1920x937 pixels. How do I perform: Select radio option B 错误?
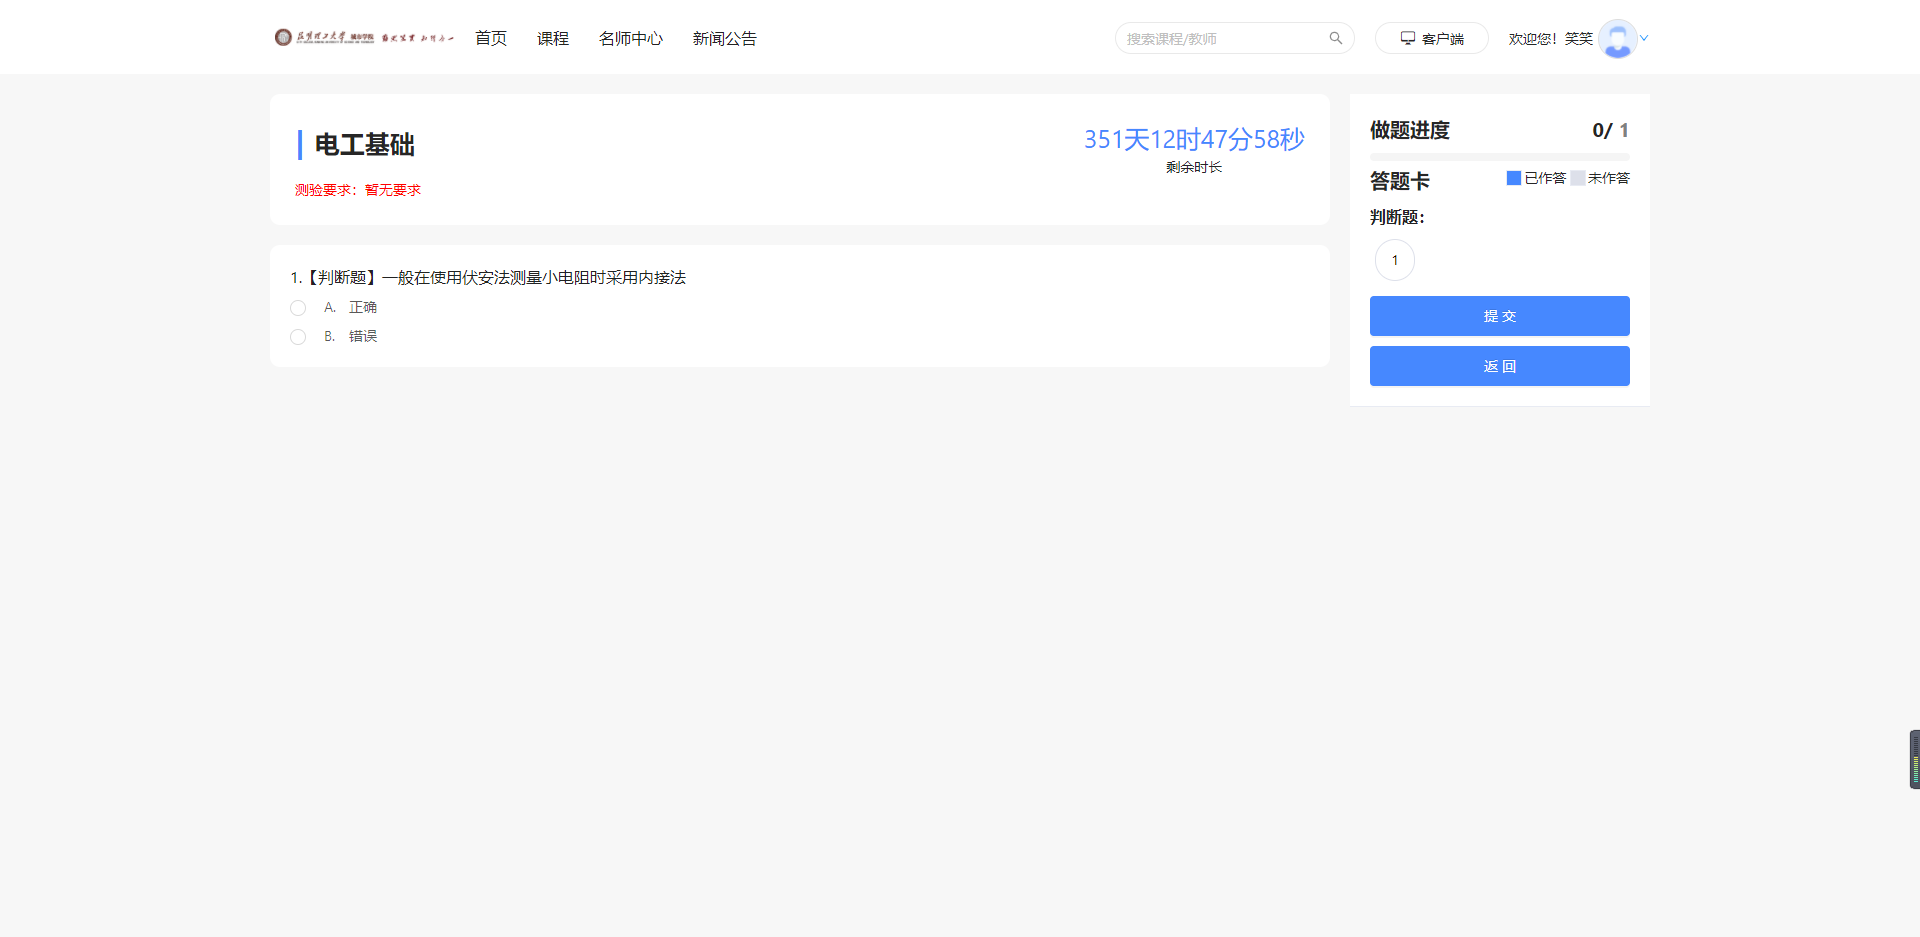(x=297, y=337)
